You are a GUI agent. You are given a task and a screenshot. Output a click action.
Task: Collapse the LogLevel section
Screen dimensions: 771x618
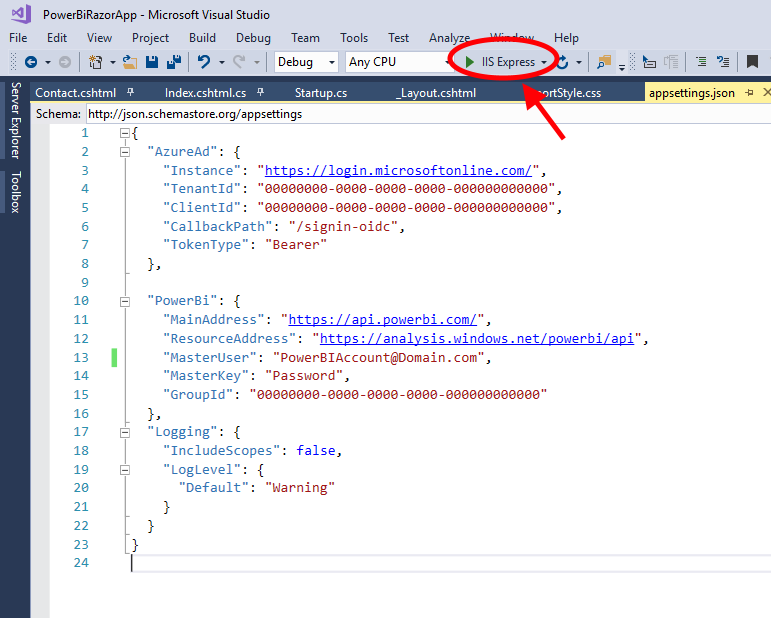(125, 470)
